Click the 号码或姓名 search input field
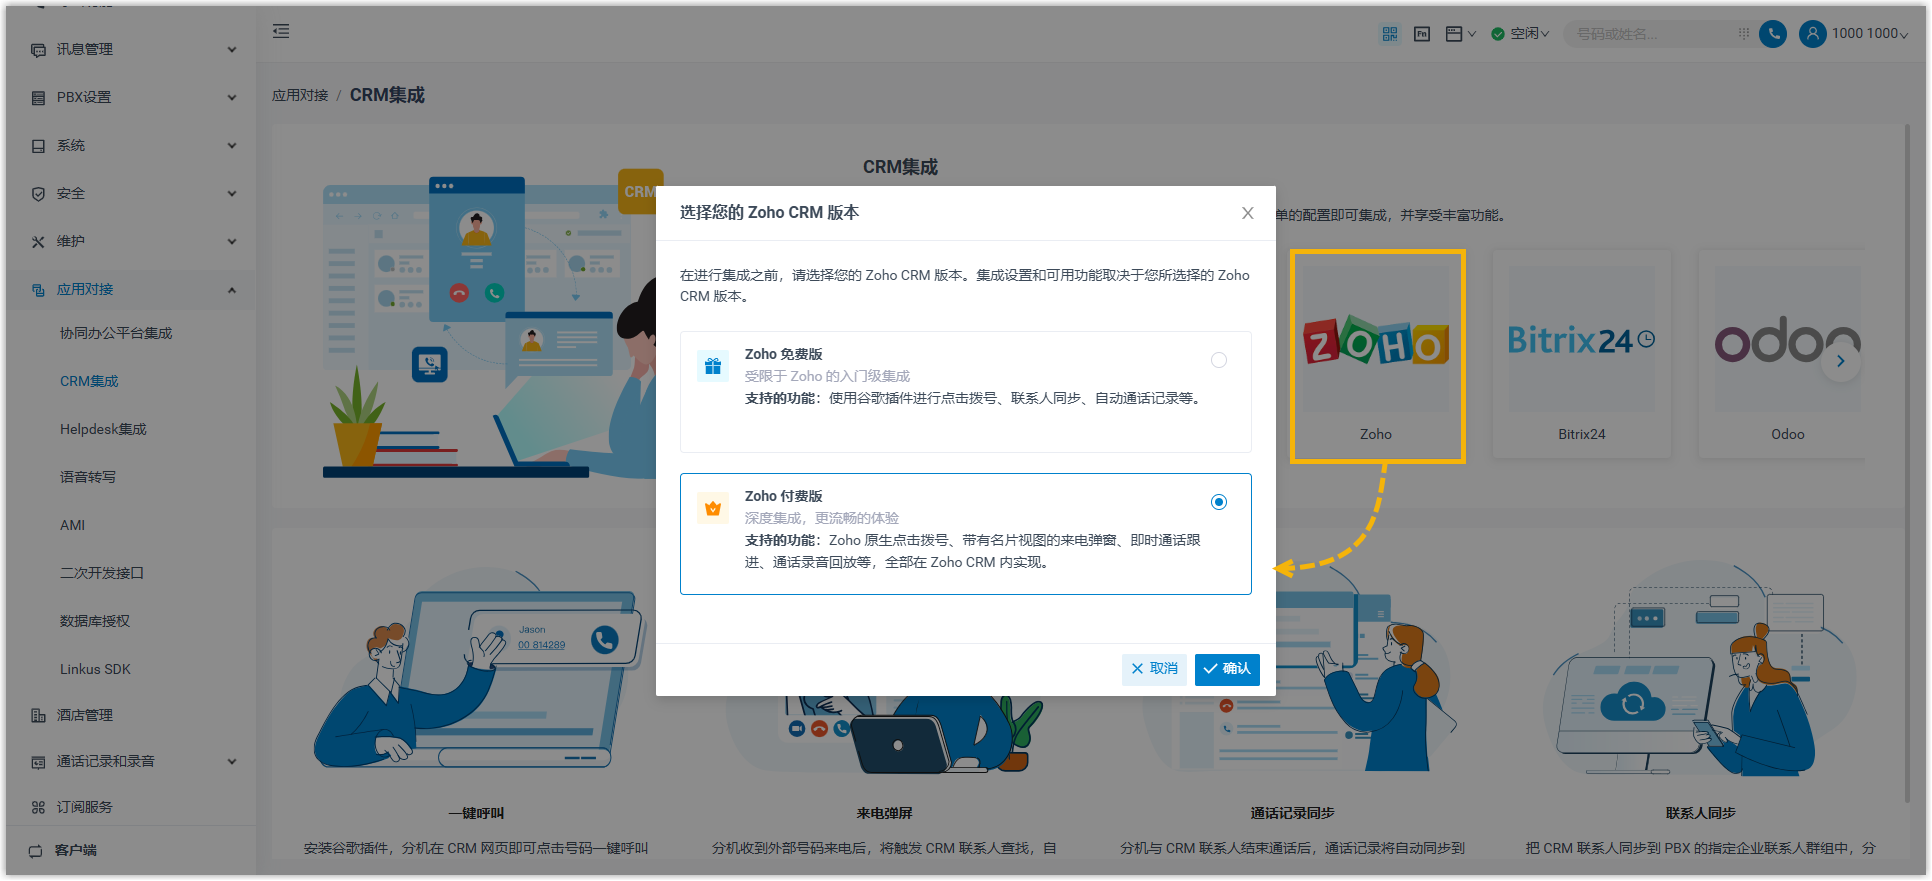The width and height of the screenshot is (1932, 881). pyautogui.click(x=1650, y=34)
